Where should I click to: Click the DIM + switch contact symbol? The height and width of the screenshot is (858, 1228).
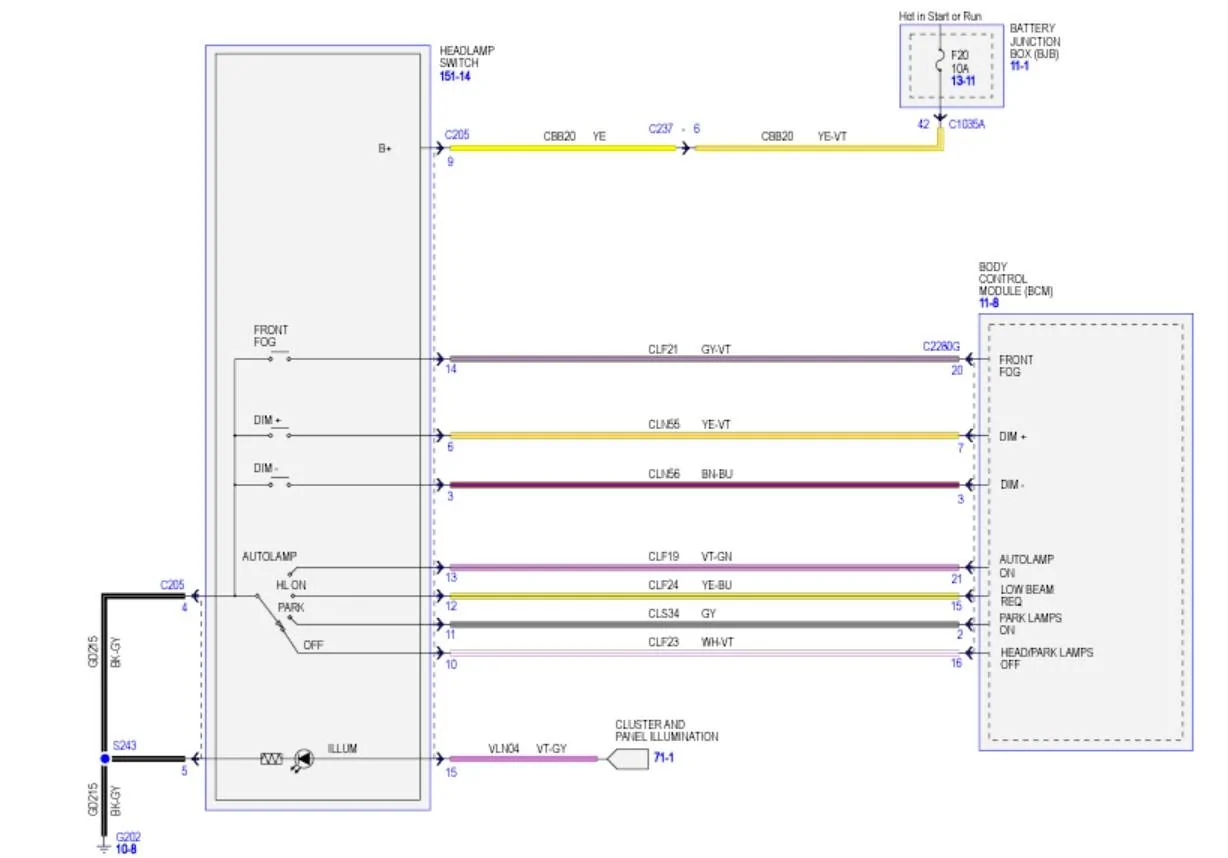tap(279, 435)
